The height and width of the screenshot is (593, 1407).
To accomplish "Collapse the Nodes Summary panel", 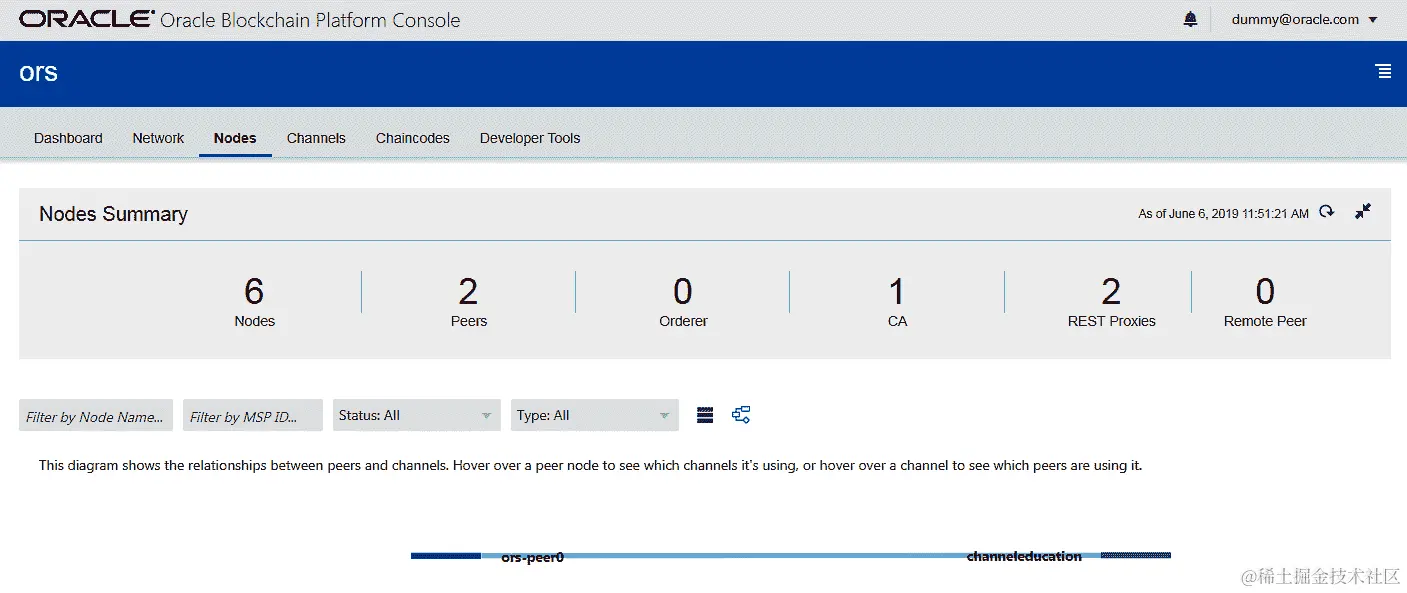I will (1362, 212).
